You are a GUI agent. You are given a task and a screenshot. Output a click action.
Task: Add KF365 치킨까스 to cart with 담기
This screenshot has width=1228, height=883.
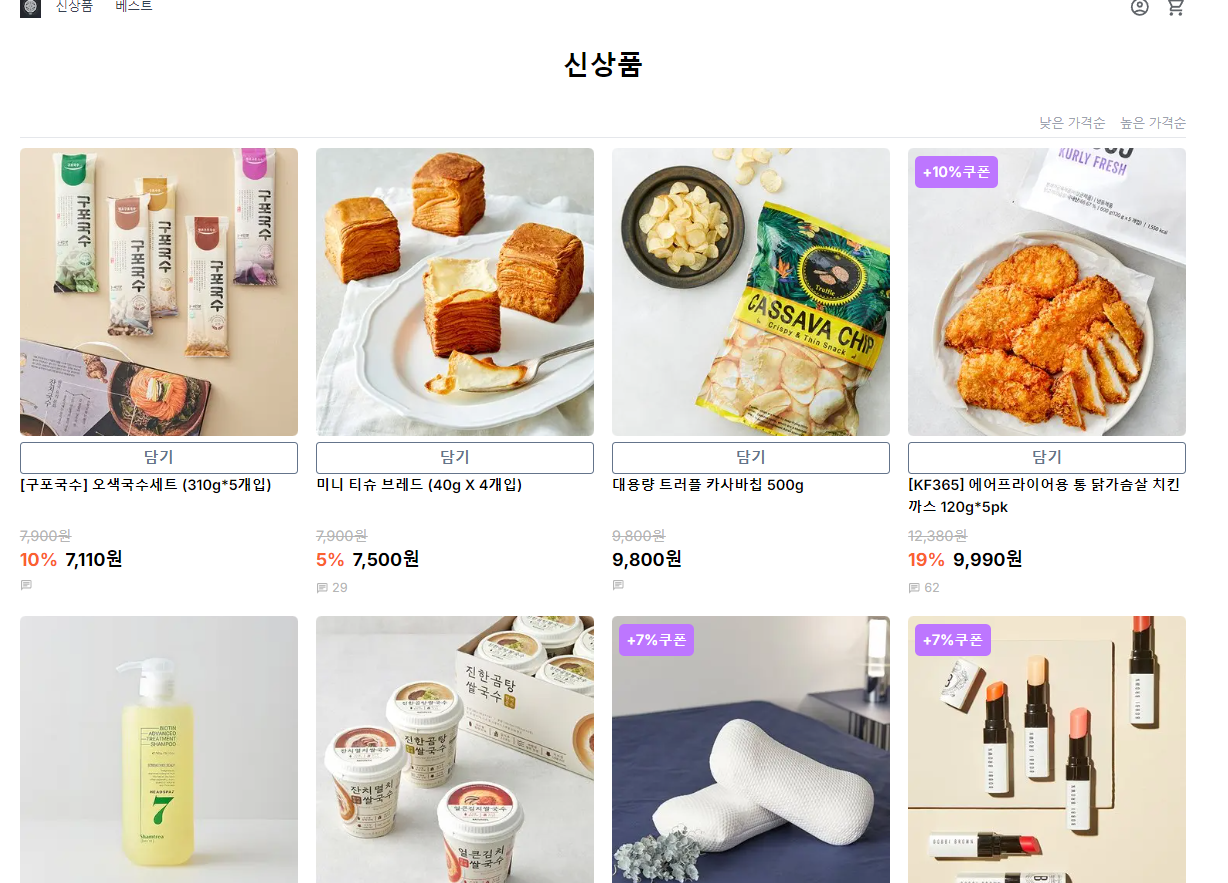[1047, 458]
